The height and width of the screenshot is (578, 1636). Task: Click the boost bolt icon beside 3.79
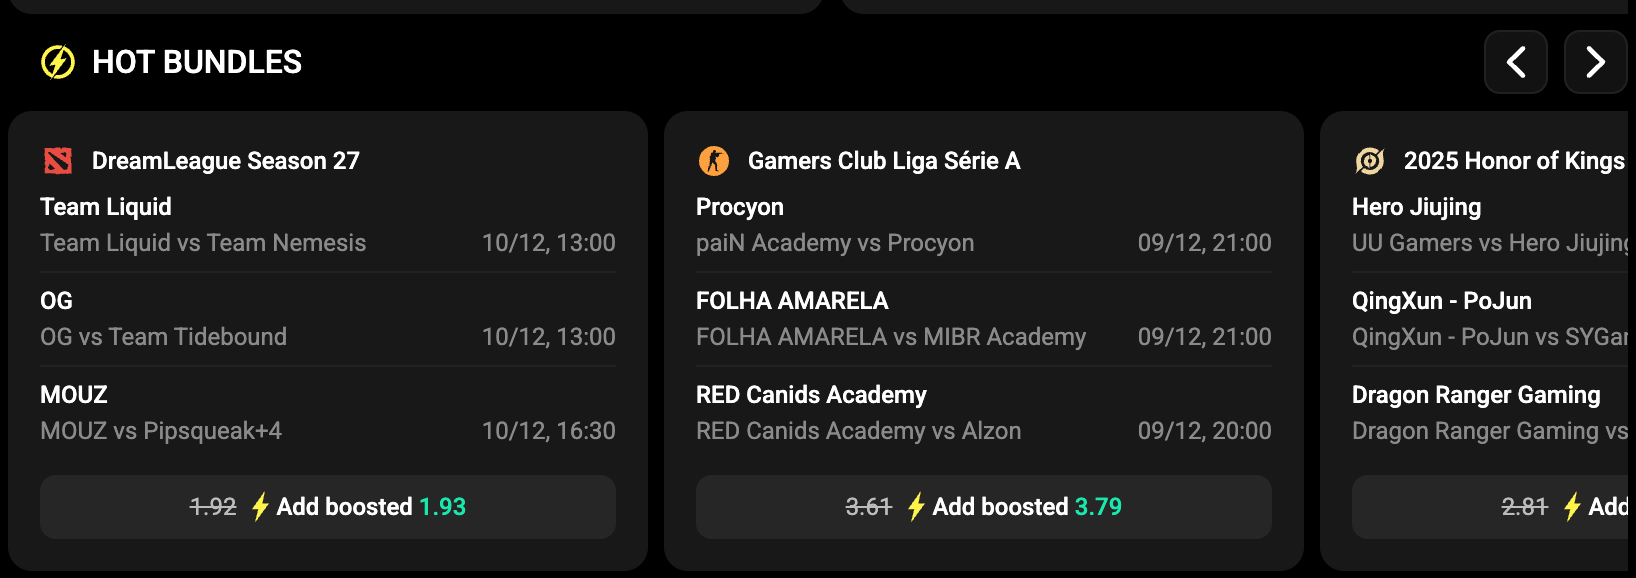point(916,507)
